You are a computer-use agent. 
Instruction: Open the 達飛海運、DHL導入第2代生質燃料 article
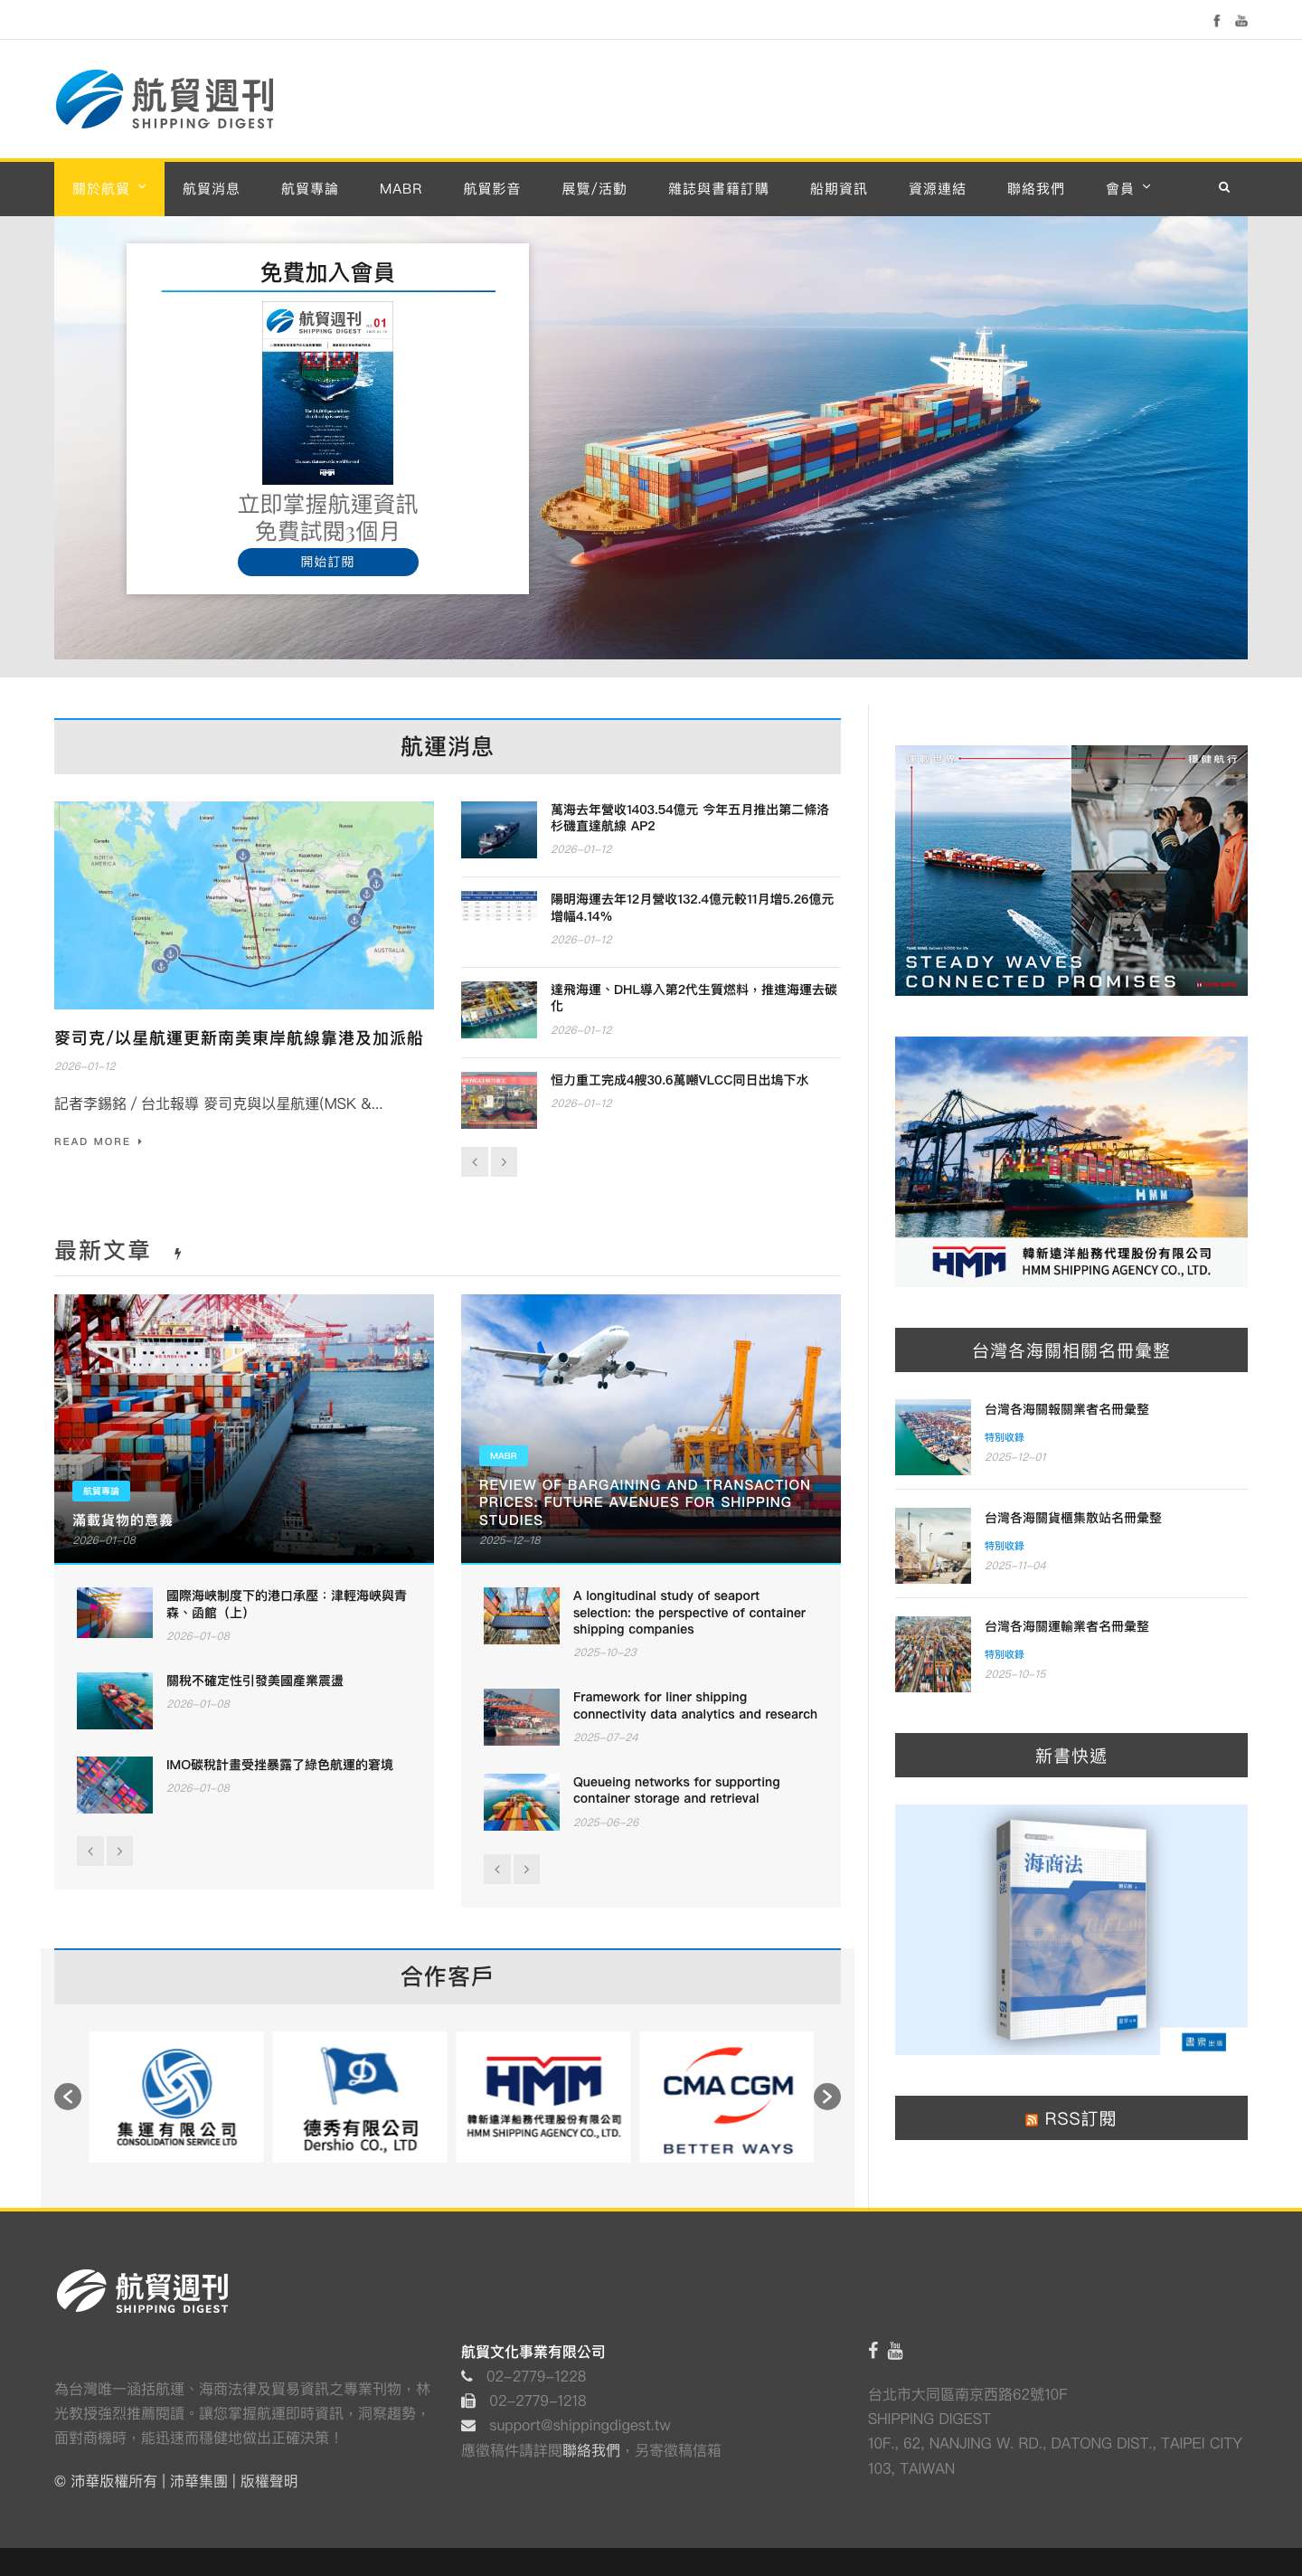(x=693, y=997)
